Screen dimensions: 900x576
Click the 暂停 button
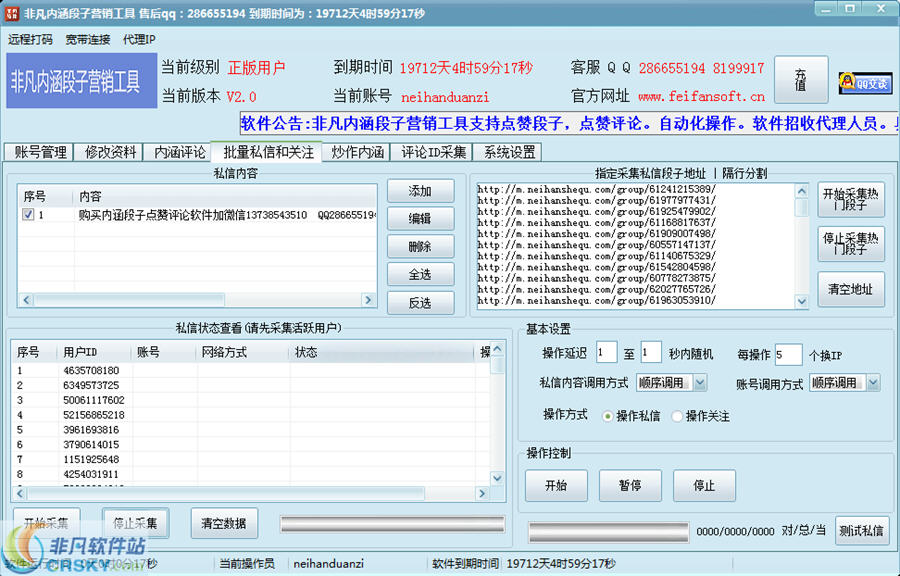click(x=630, y=485)
